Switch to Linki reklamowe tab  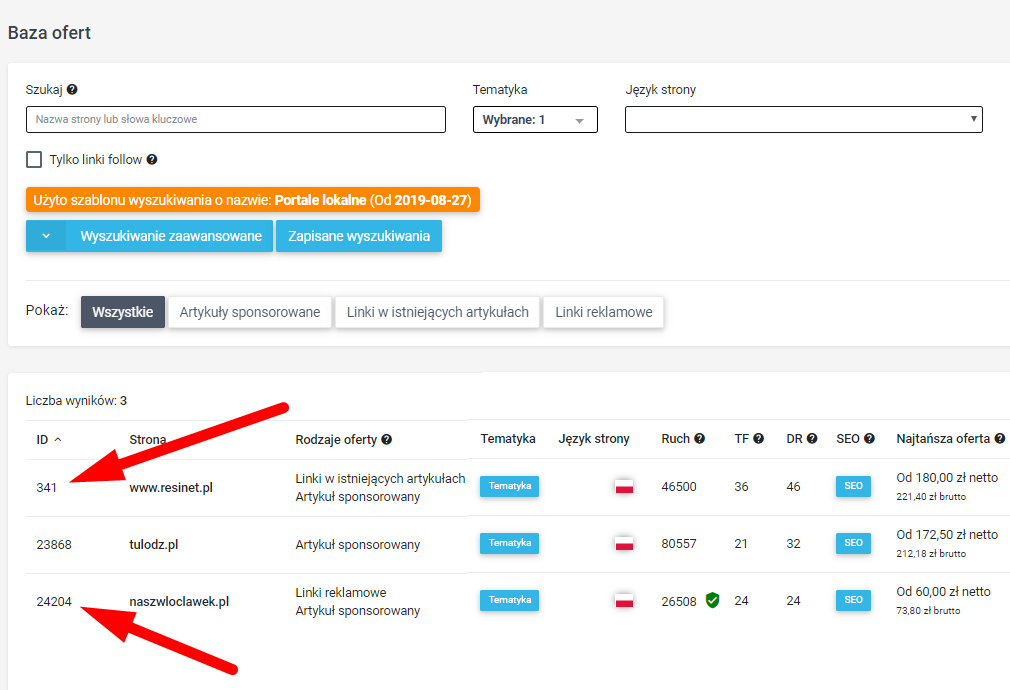(x=604, y=312)
